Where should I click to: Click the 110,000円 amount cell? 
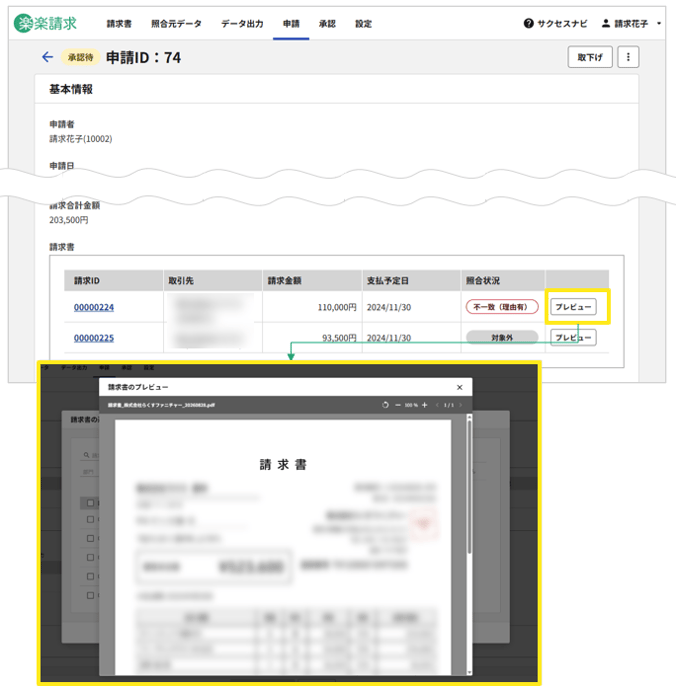click(x=337, y=307)
